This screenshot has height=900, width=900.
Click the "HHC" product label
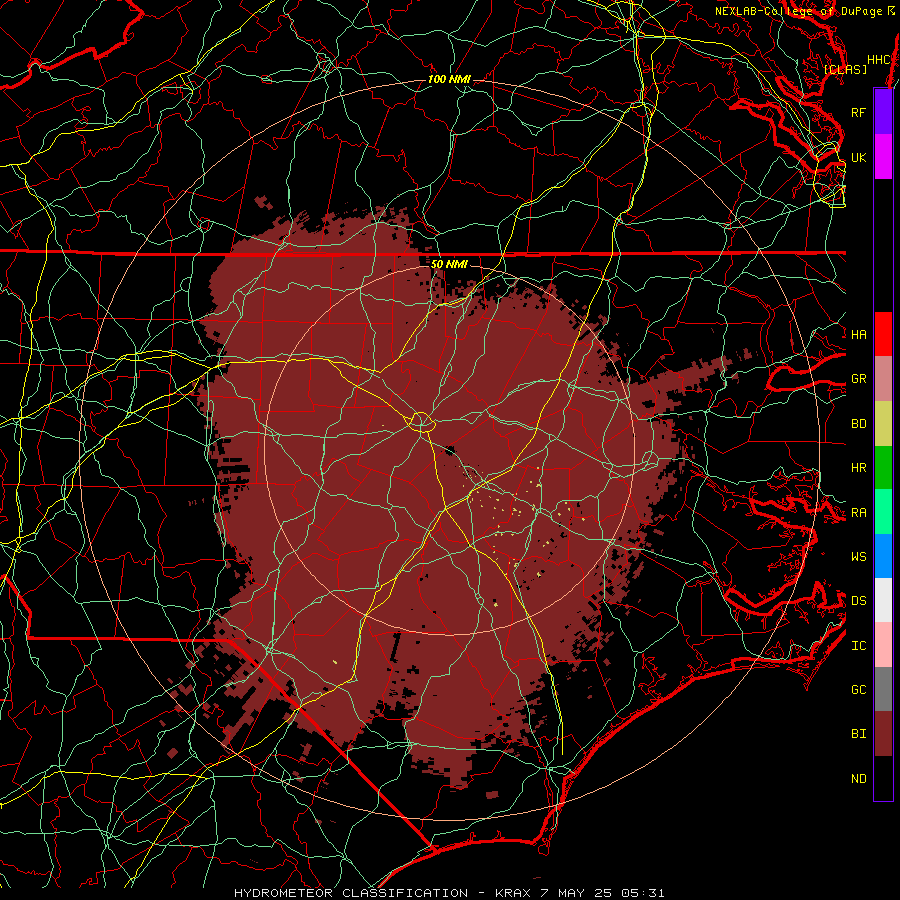click(x=879, y=60)
